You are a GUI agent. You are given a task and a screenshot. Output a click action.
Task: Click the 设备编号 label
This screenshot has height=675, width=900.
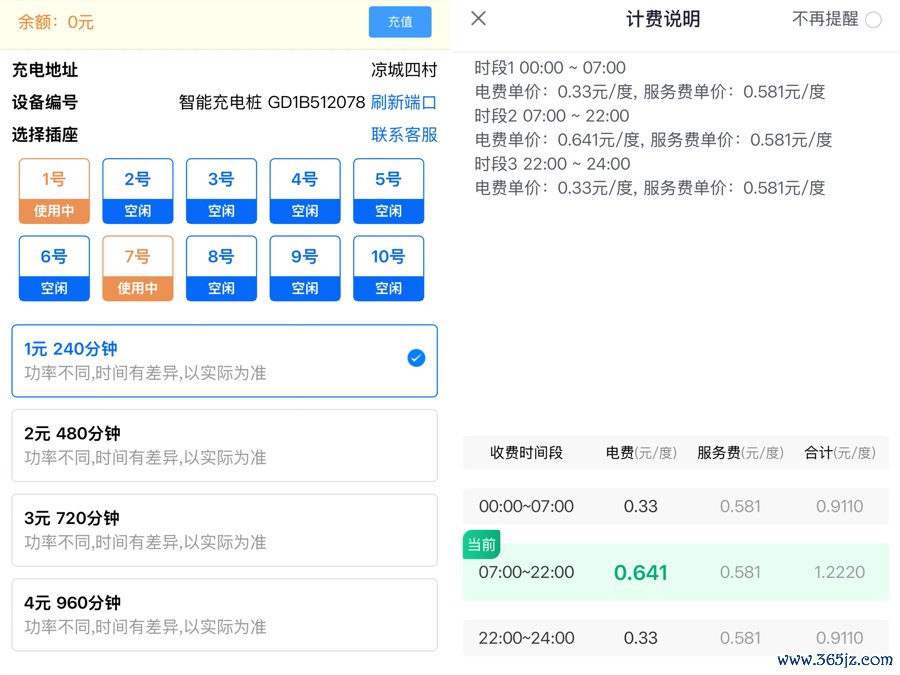click(45, 102)
